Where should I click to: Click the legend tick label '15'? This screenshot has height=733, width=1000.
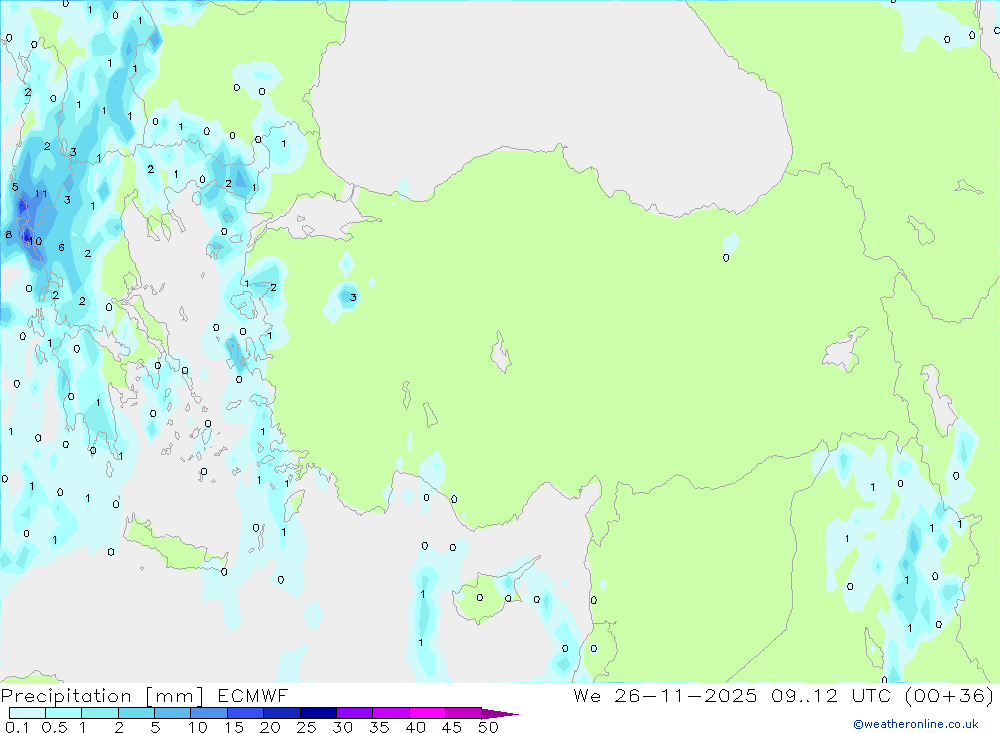[x=233, y=727]
